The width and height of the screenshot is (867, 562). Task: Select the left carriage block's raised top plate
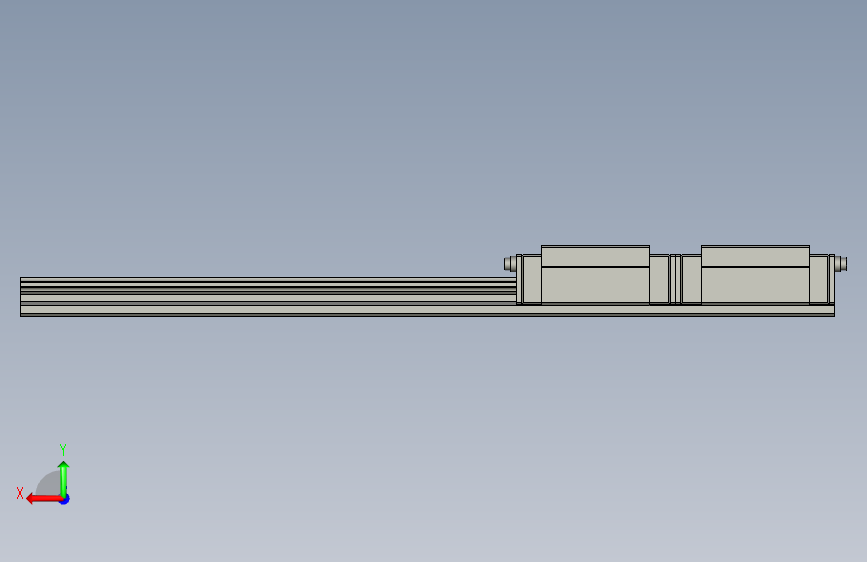tap(595, 256)
